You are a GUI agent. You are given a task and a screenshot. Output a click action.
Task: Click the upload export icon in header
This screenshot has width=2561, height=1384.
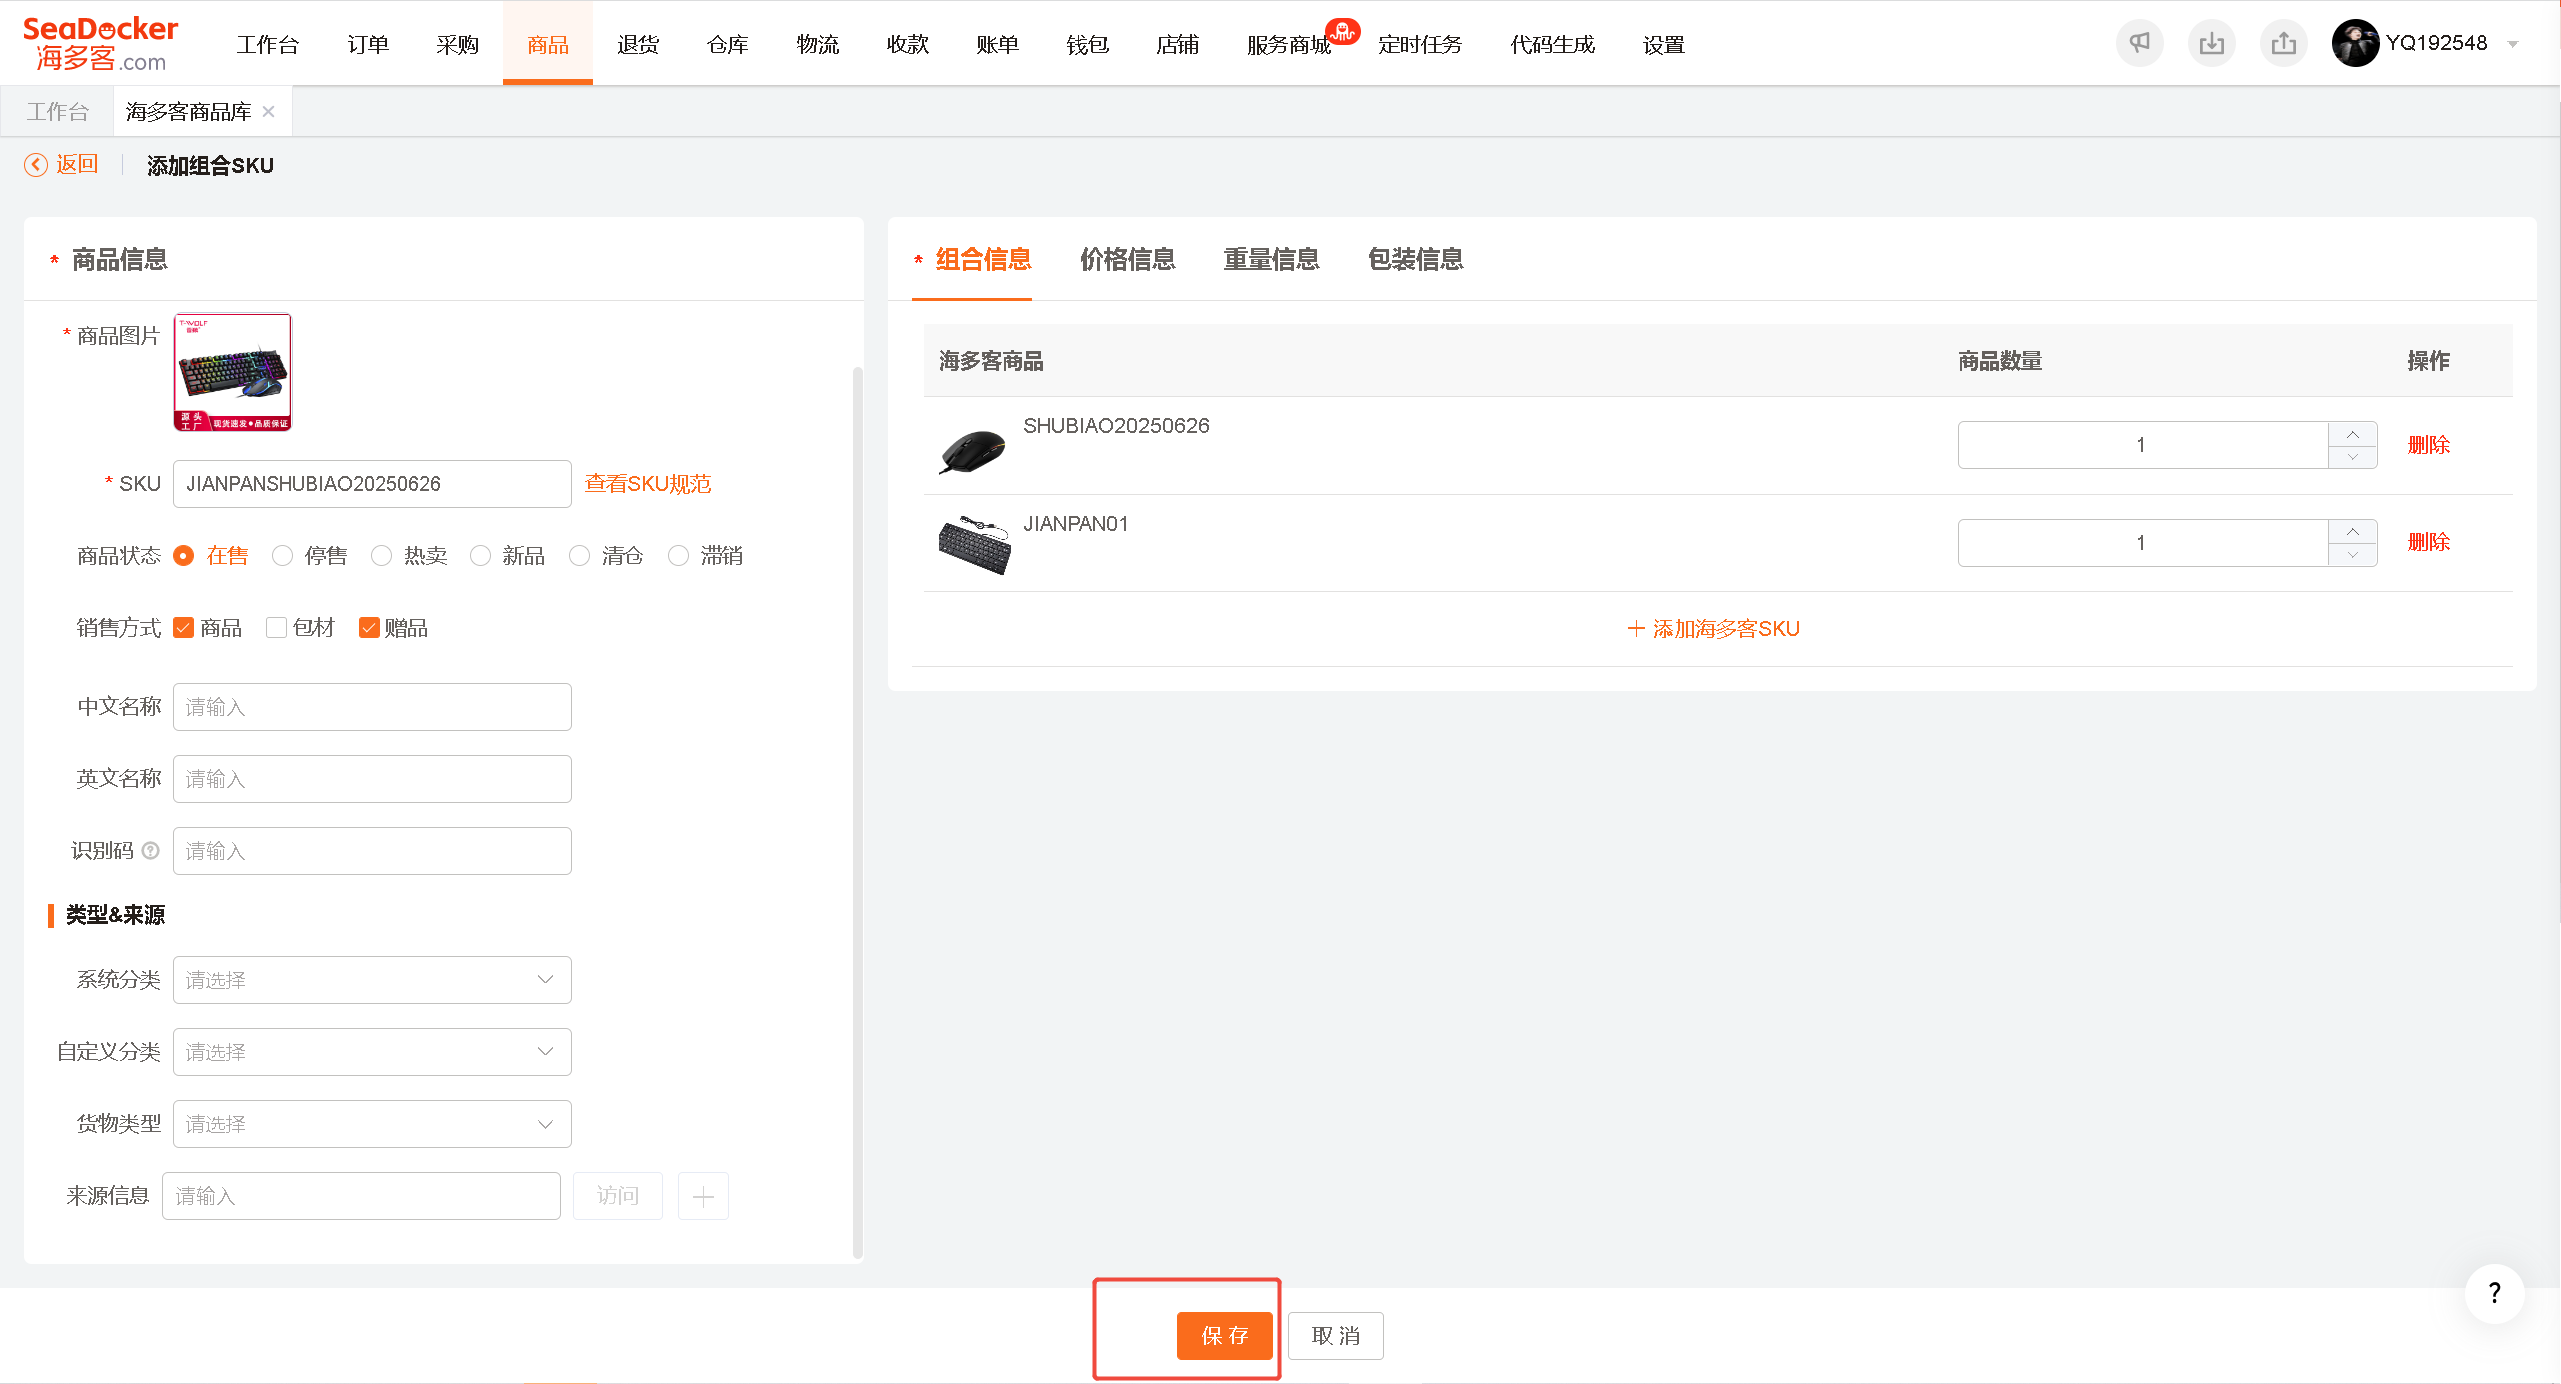click(2283, 44)
